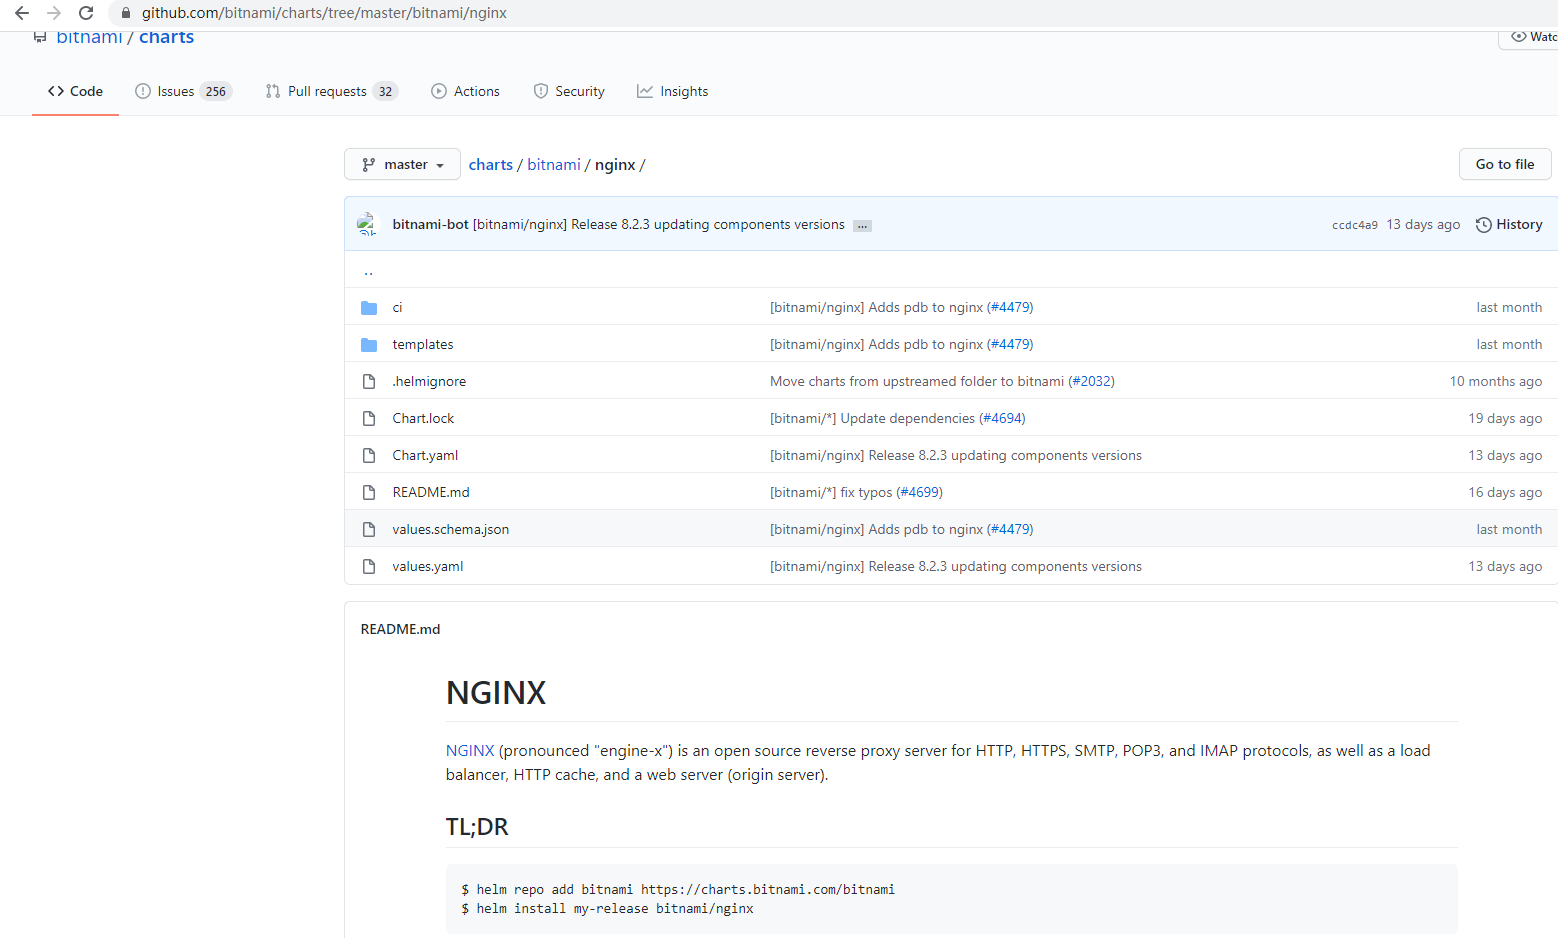Open pull request #4694 link
1558x938 pixels.
tap(1002, 418)
